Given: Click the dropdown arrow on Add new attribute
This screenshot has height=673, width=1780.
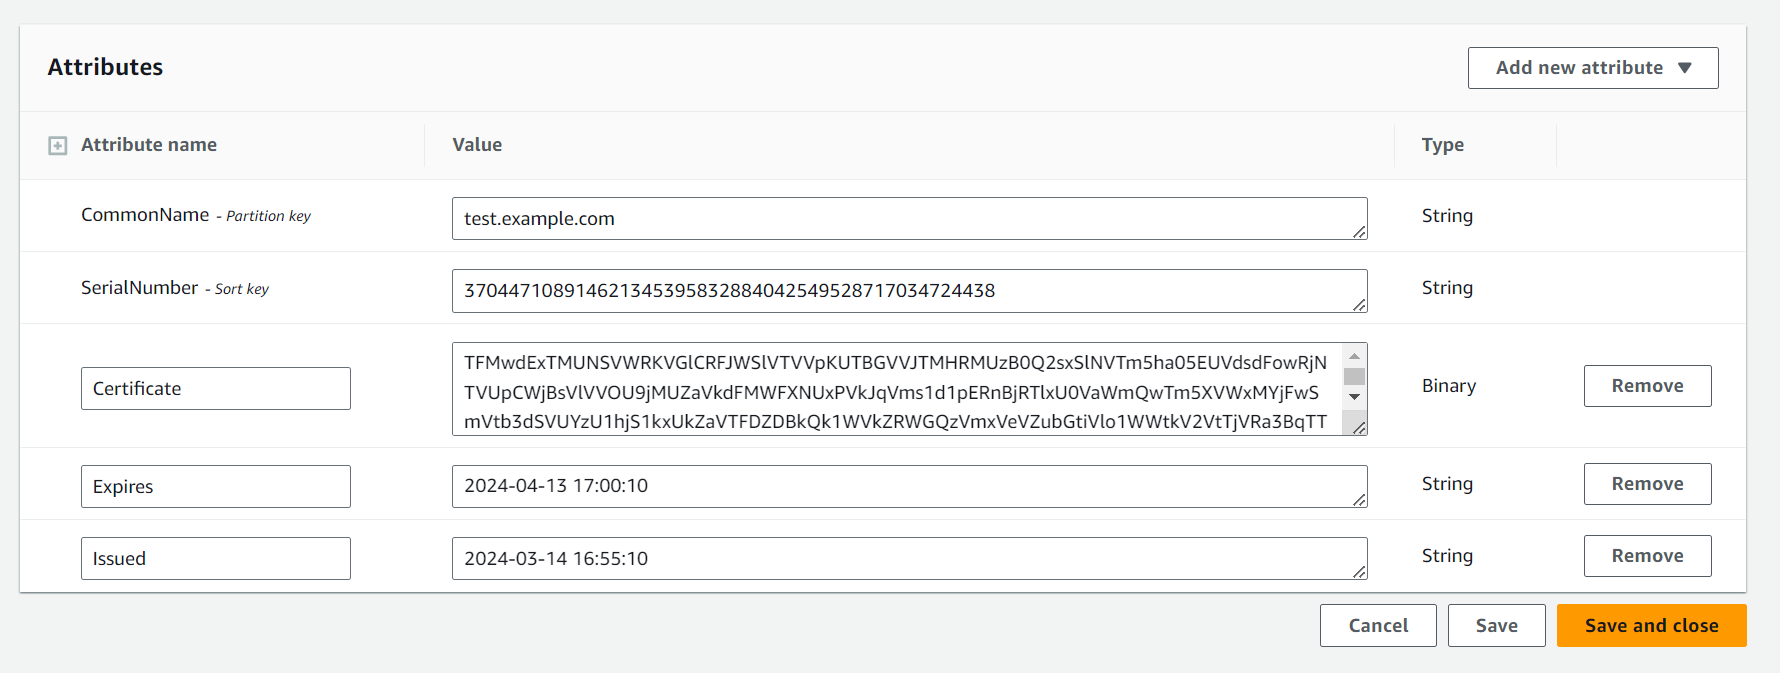Looking at the screenshot, I should pos(1686,68).
